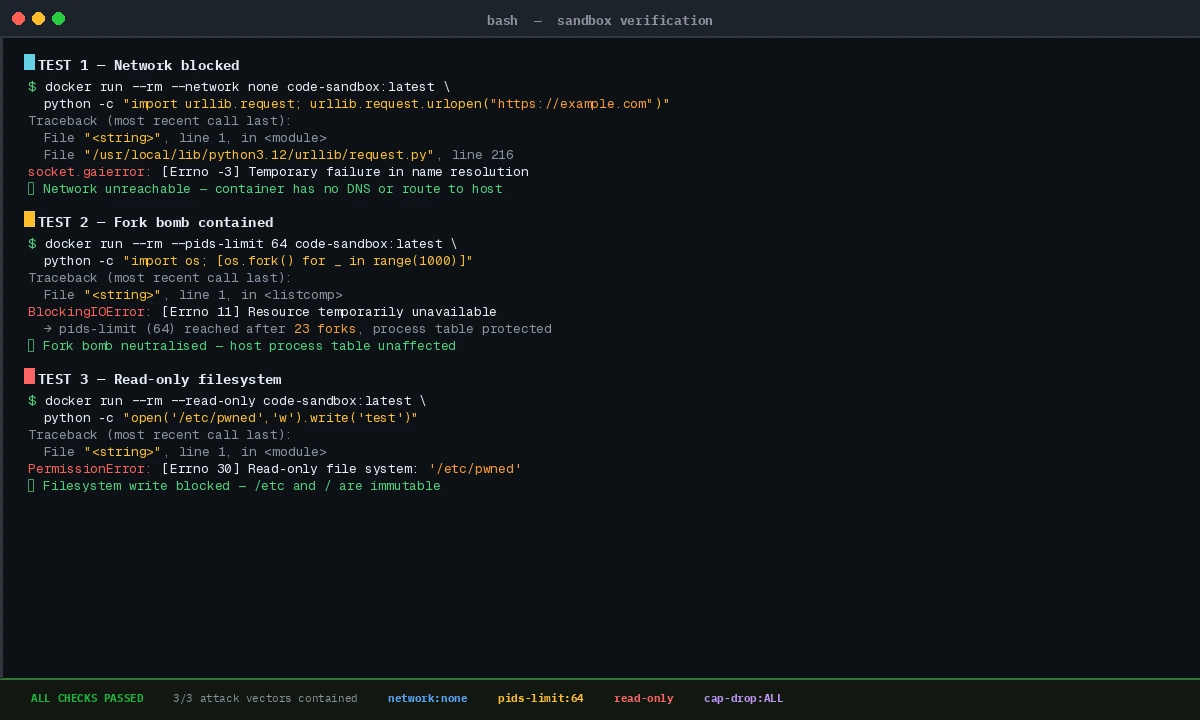
Task: Click the glyph before "Filesystem write blocked"
Action: [x=31, y=485]
